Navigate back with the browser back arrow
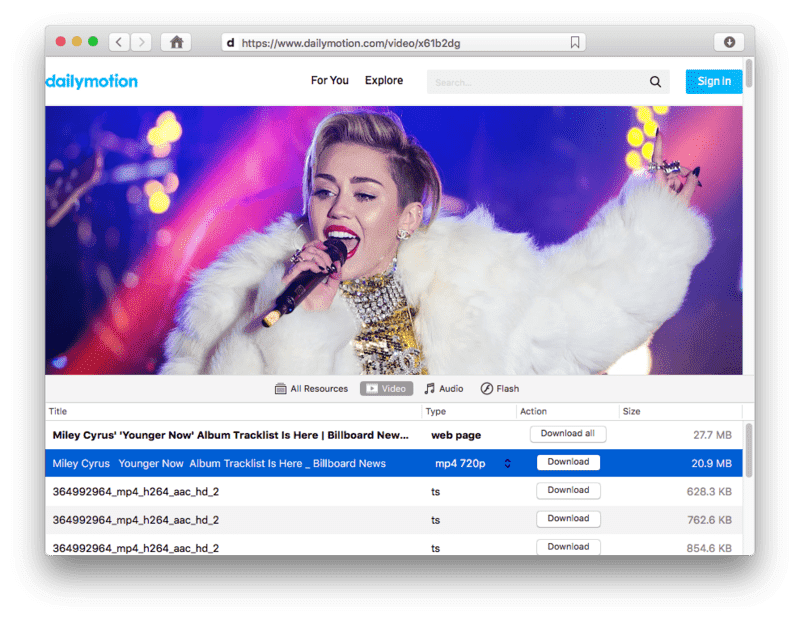 (x=119, y=42)
